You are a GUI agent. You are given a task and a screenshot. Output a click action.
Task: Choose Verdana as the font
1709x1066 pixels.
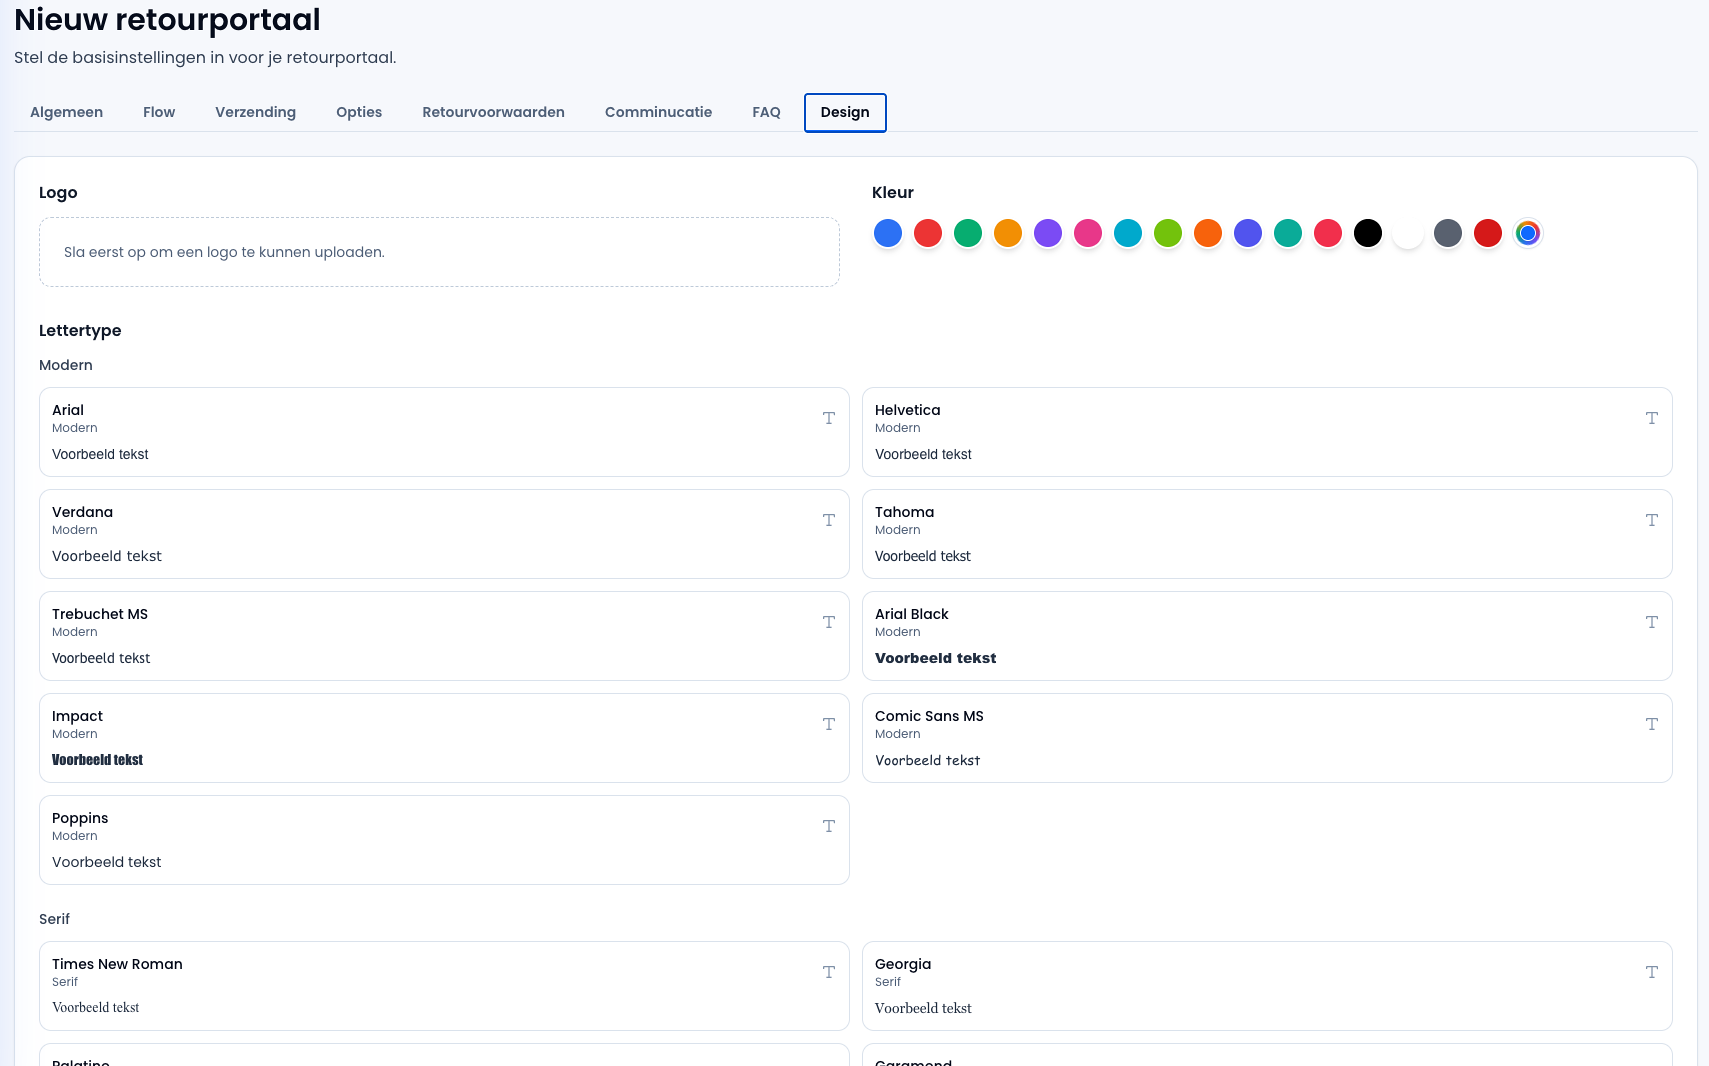pyautogui.click(x=444, y=534)
